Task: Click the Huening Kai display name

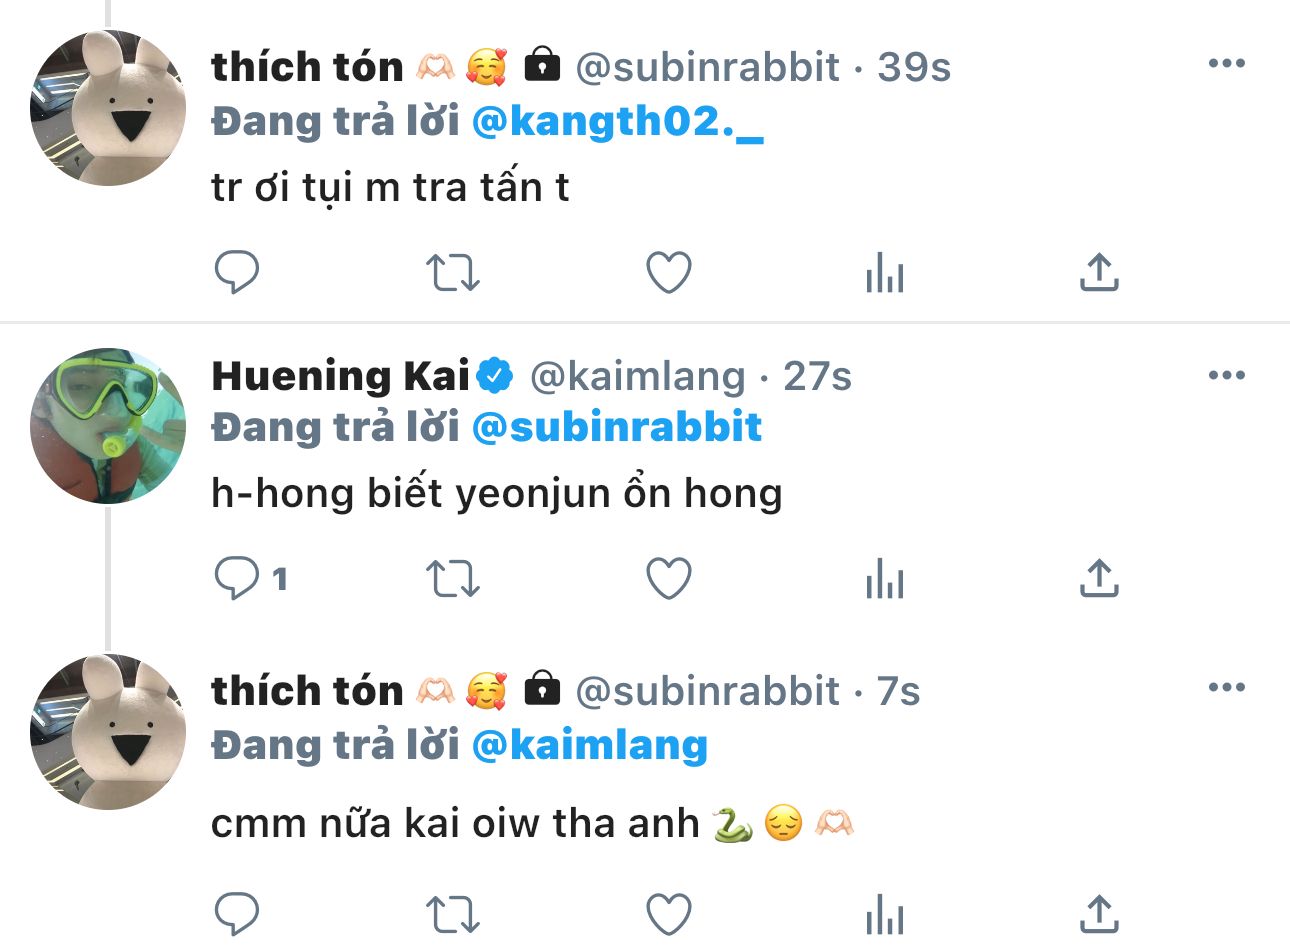Action: click(340, 377)
